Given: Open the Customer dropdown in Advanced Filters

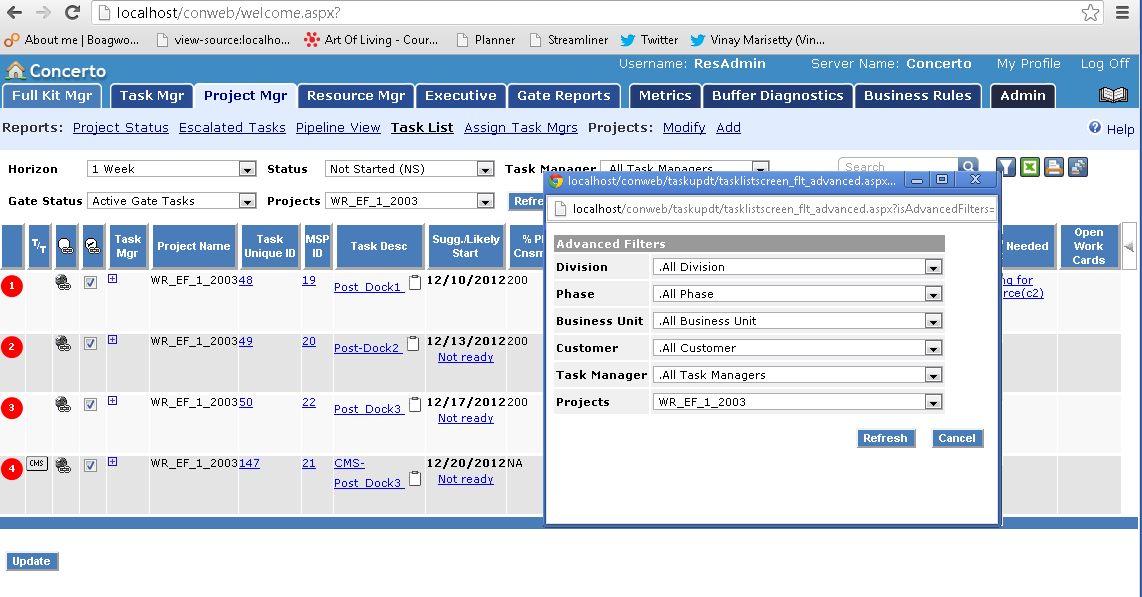Looking at the screenshot, I should (x=798, y=348).
